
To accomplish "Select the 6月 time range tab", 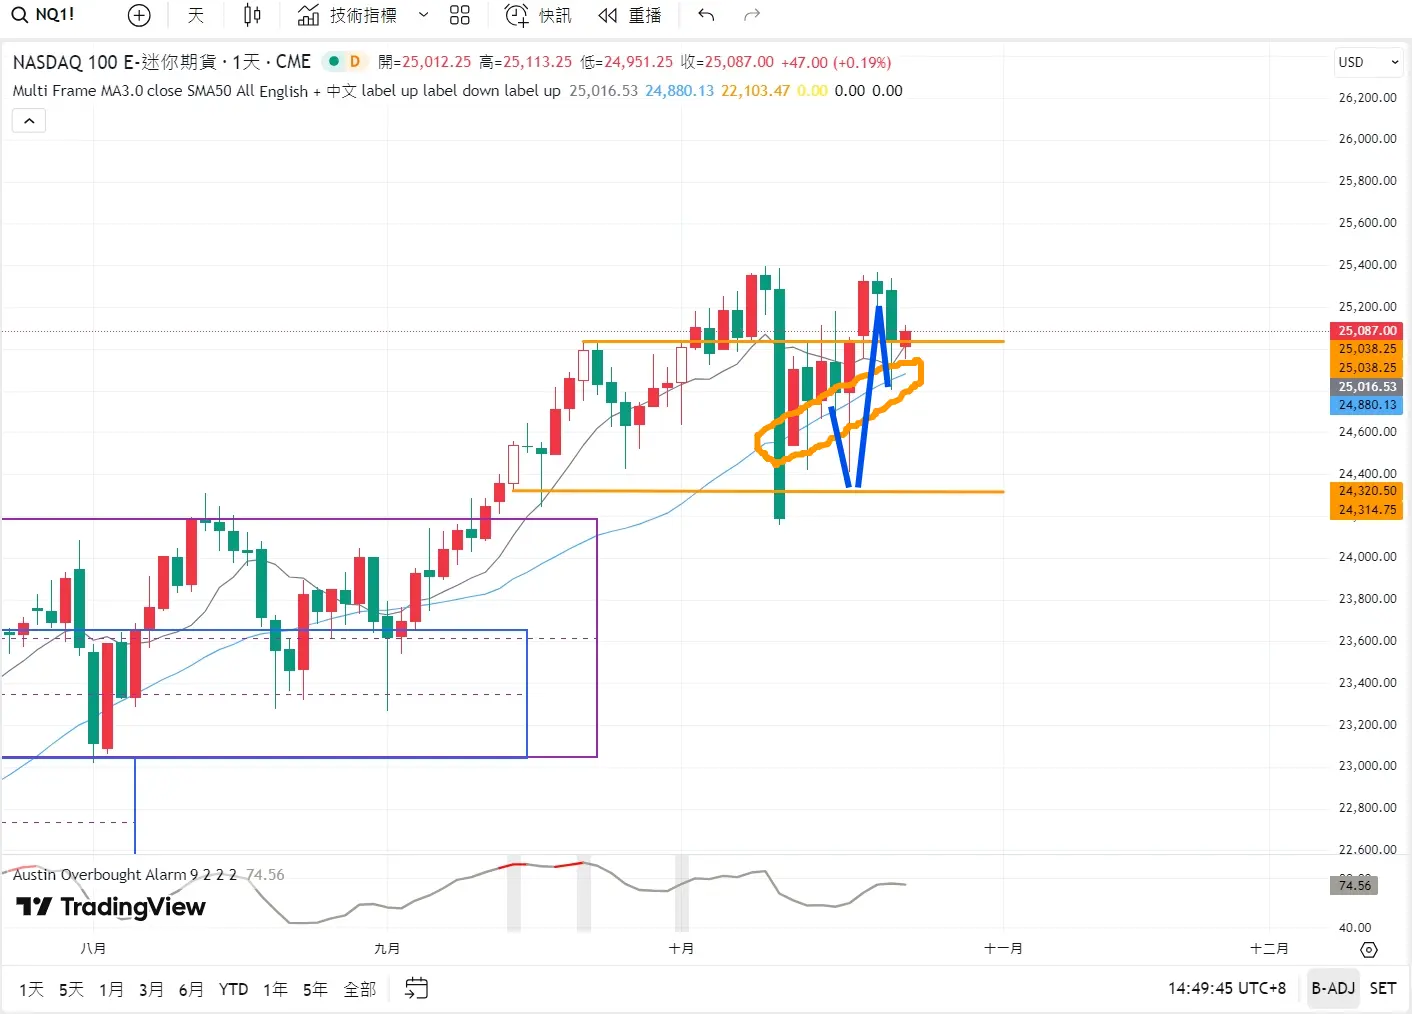I will pyautogui.click(x=191, y=989).
